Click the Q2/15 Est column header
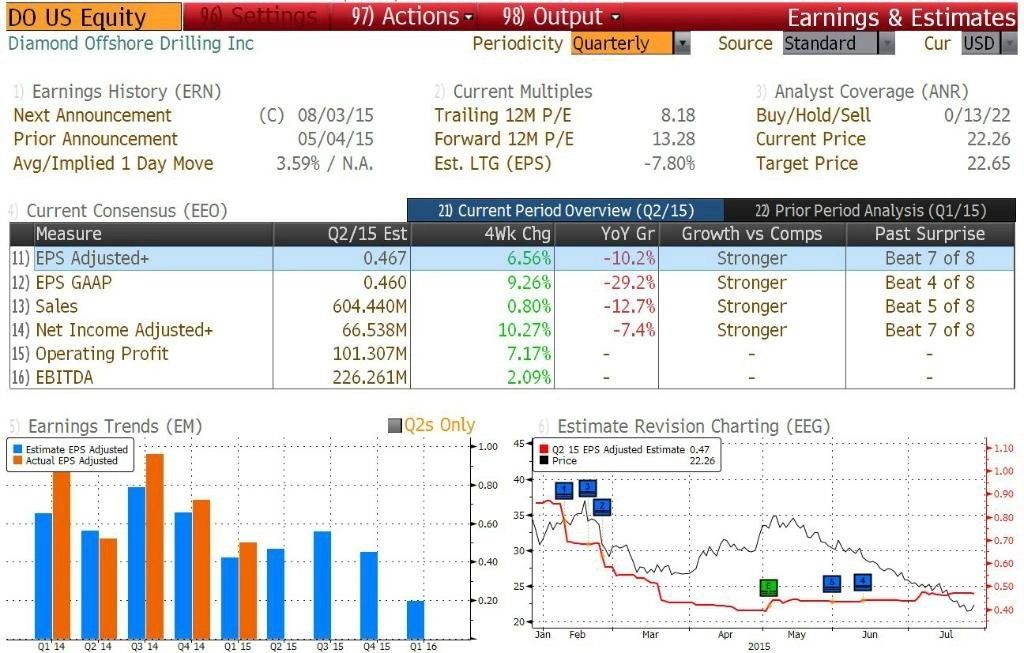 (342, 234)
